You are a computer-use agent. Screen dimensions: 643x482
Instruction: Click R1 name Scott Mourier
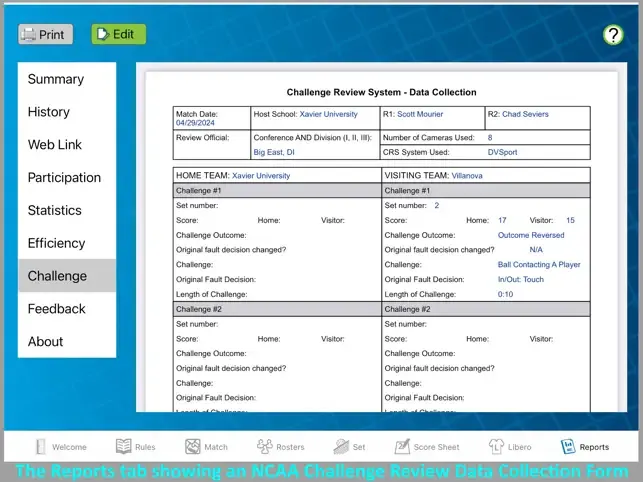tap(420, 114)
